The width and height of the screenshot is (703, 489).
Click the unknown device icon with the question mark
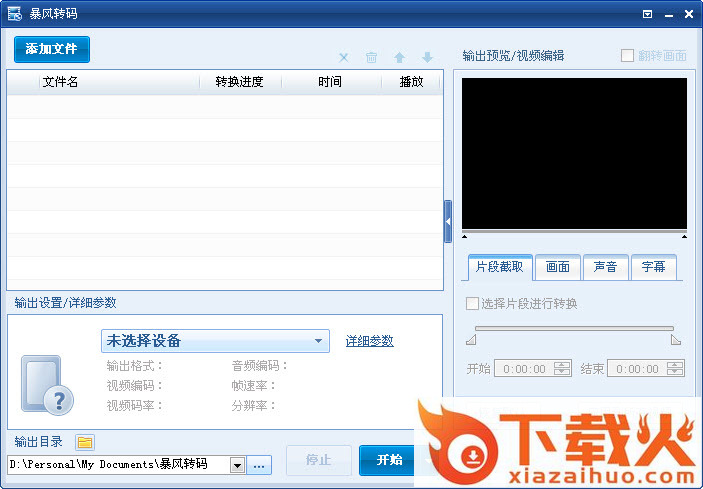click(47, 385)
